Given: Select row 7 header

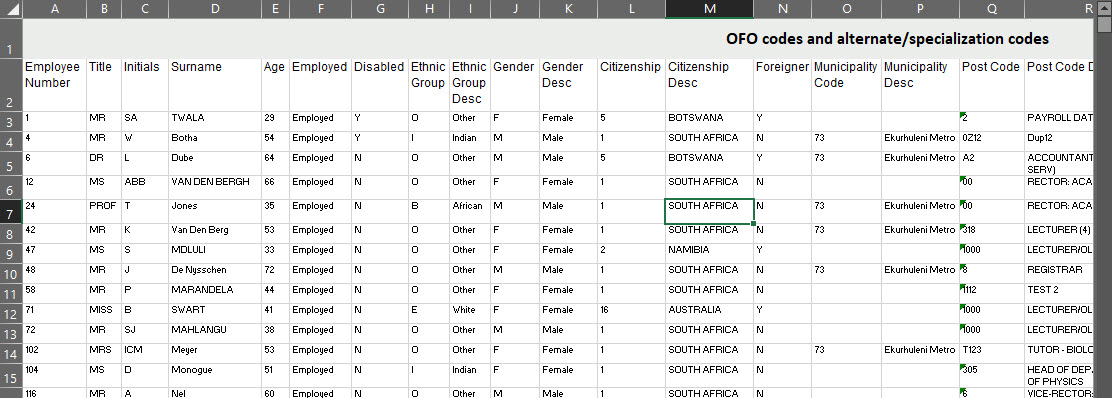Looking at the screenshot, I should tap(11, 211).
